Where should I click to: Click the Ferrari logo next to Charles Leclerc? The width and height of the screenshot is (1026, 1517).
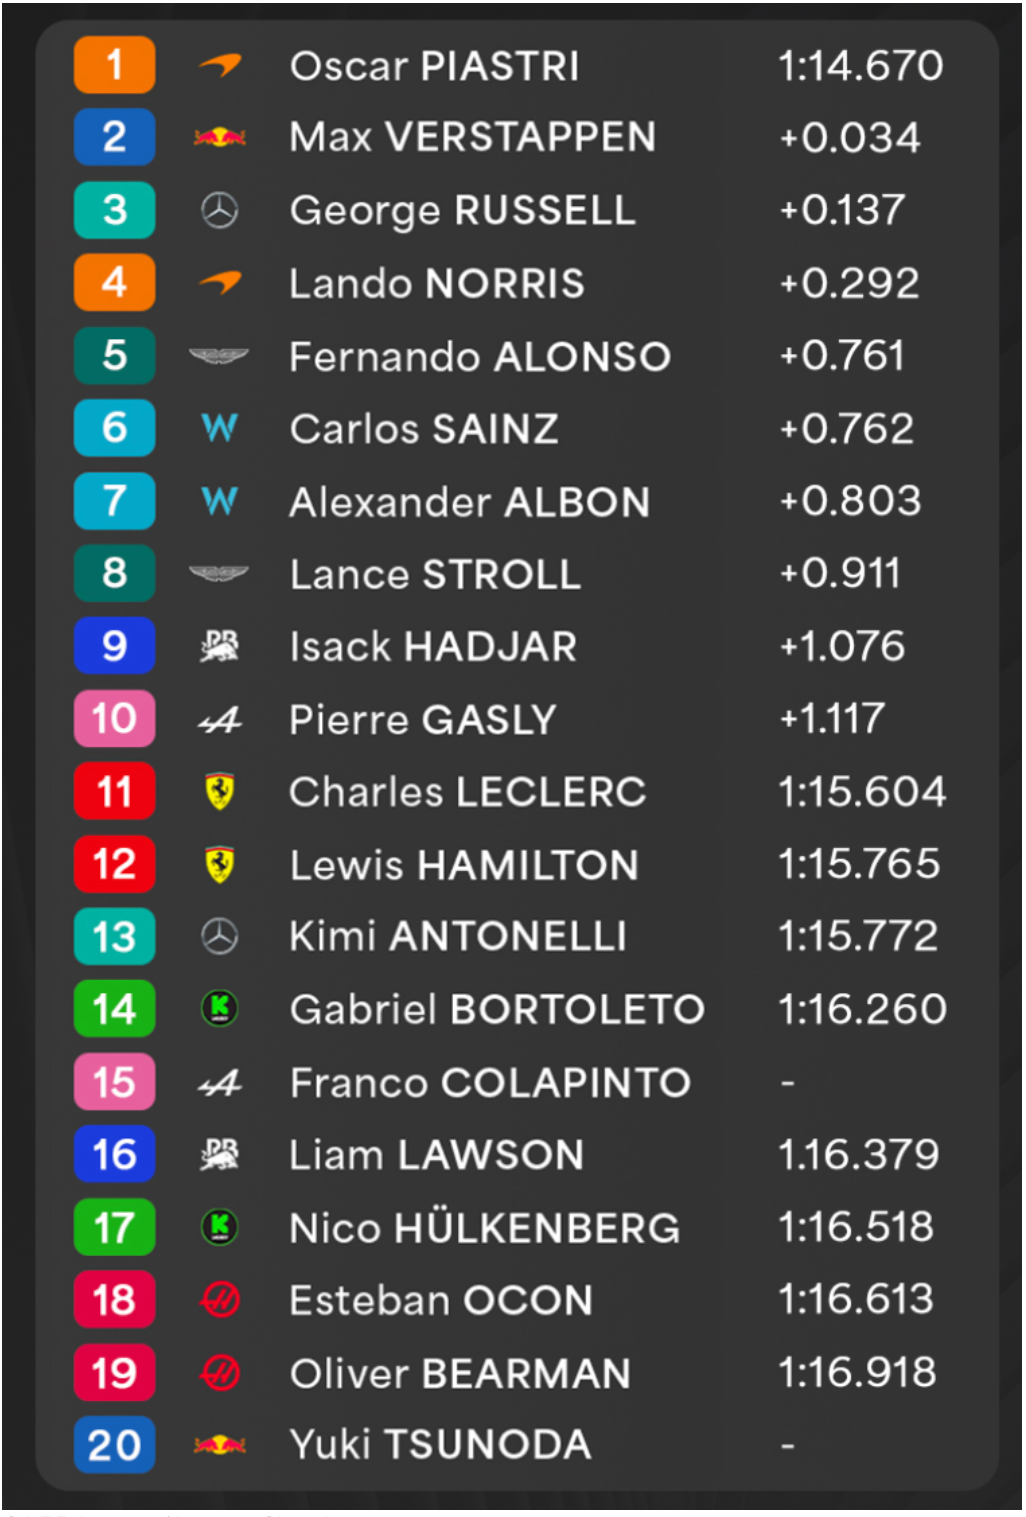tap(220, 792)
